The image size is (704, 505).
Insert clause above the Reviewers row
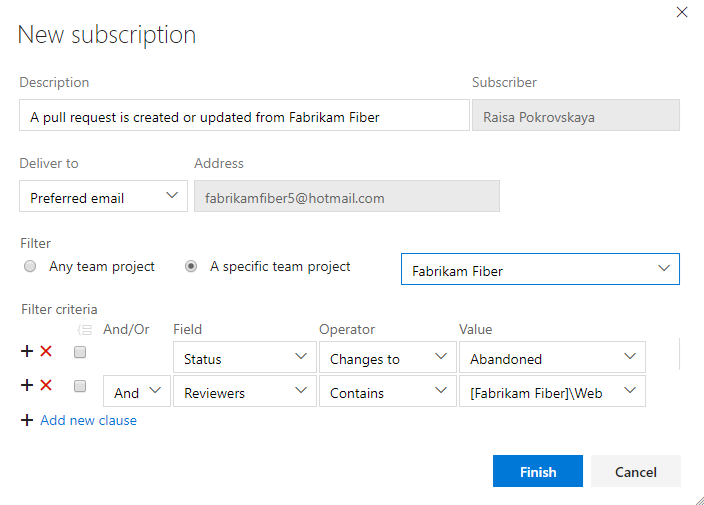[x=27, y=385]
